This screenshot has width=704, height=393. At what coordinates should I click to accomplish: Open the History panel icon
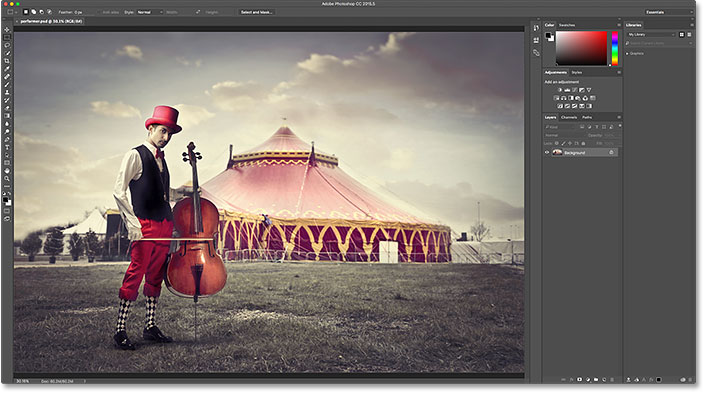(x=536, y=28)
